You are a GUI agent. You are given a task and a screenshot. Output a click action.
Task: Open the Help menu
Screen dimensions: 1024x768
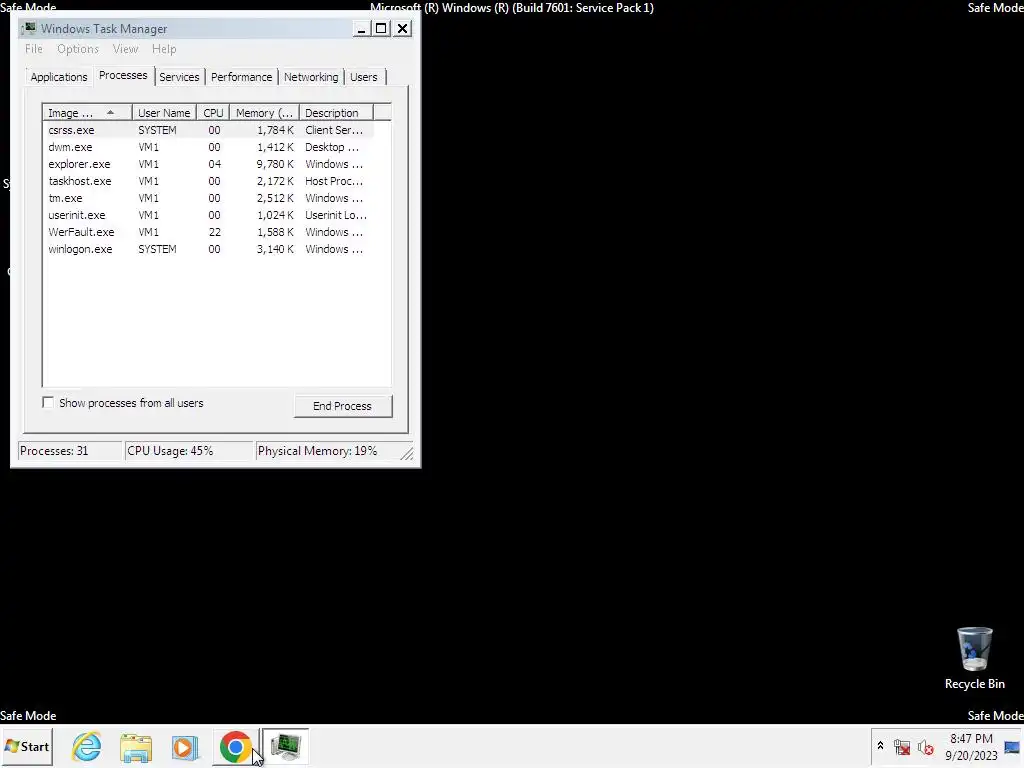(164, 49)
